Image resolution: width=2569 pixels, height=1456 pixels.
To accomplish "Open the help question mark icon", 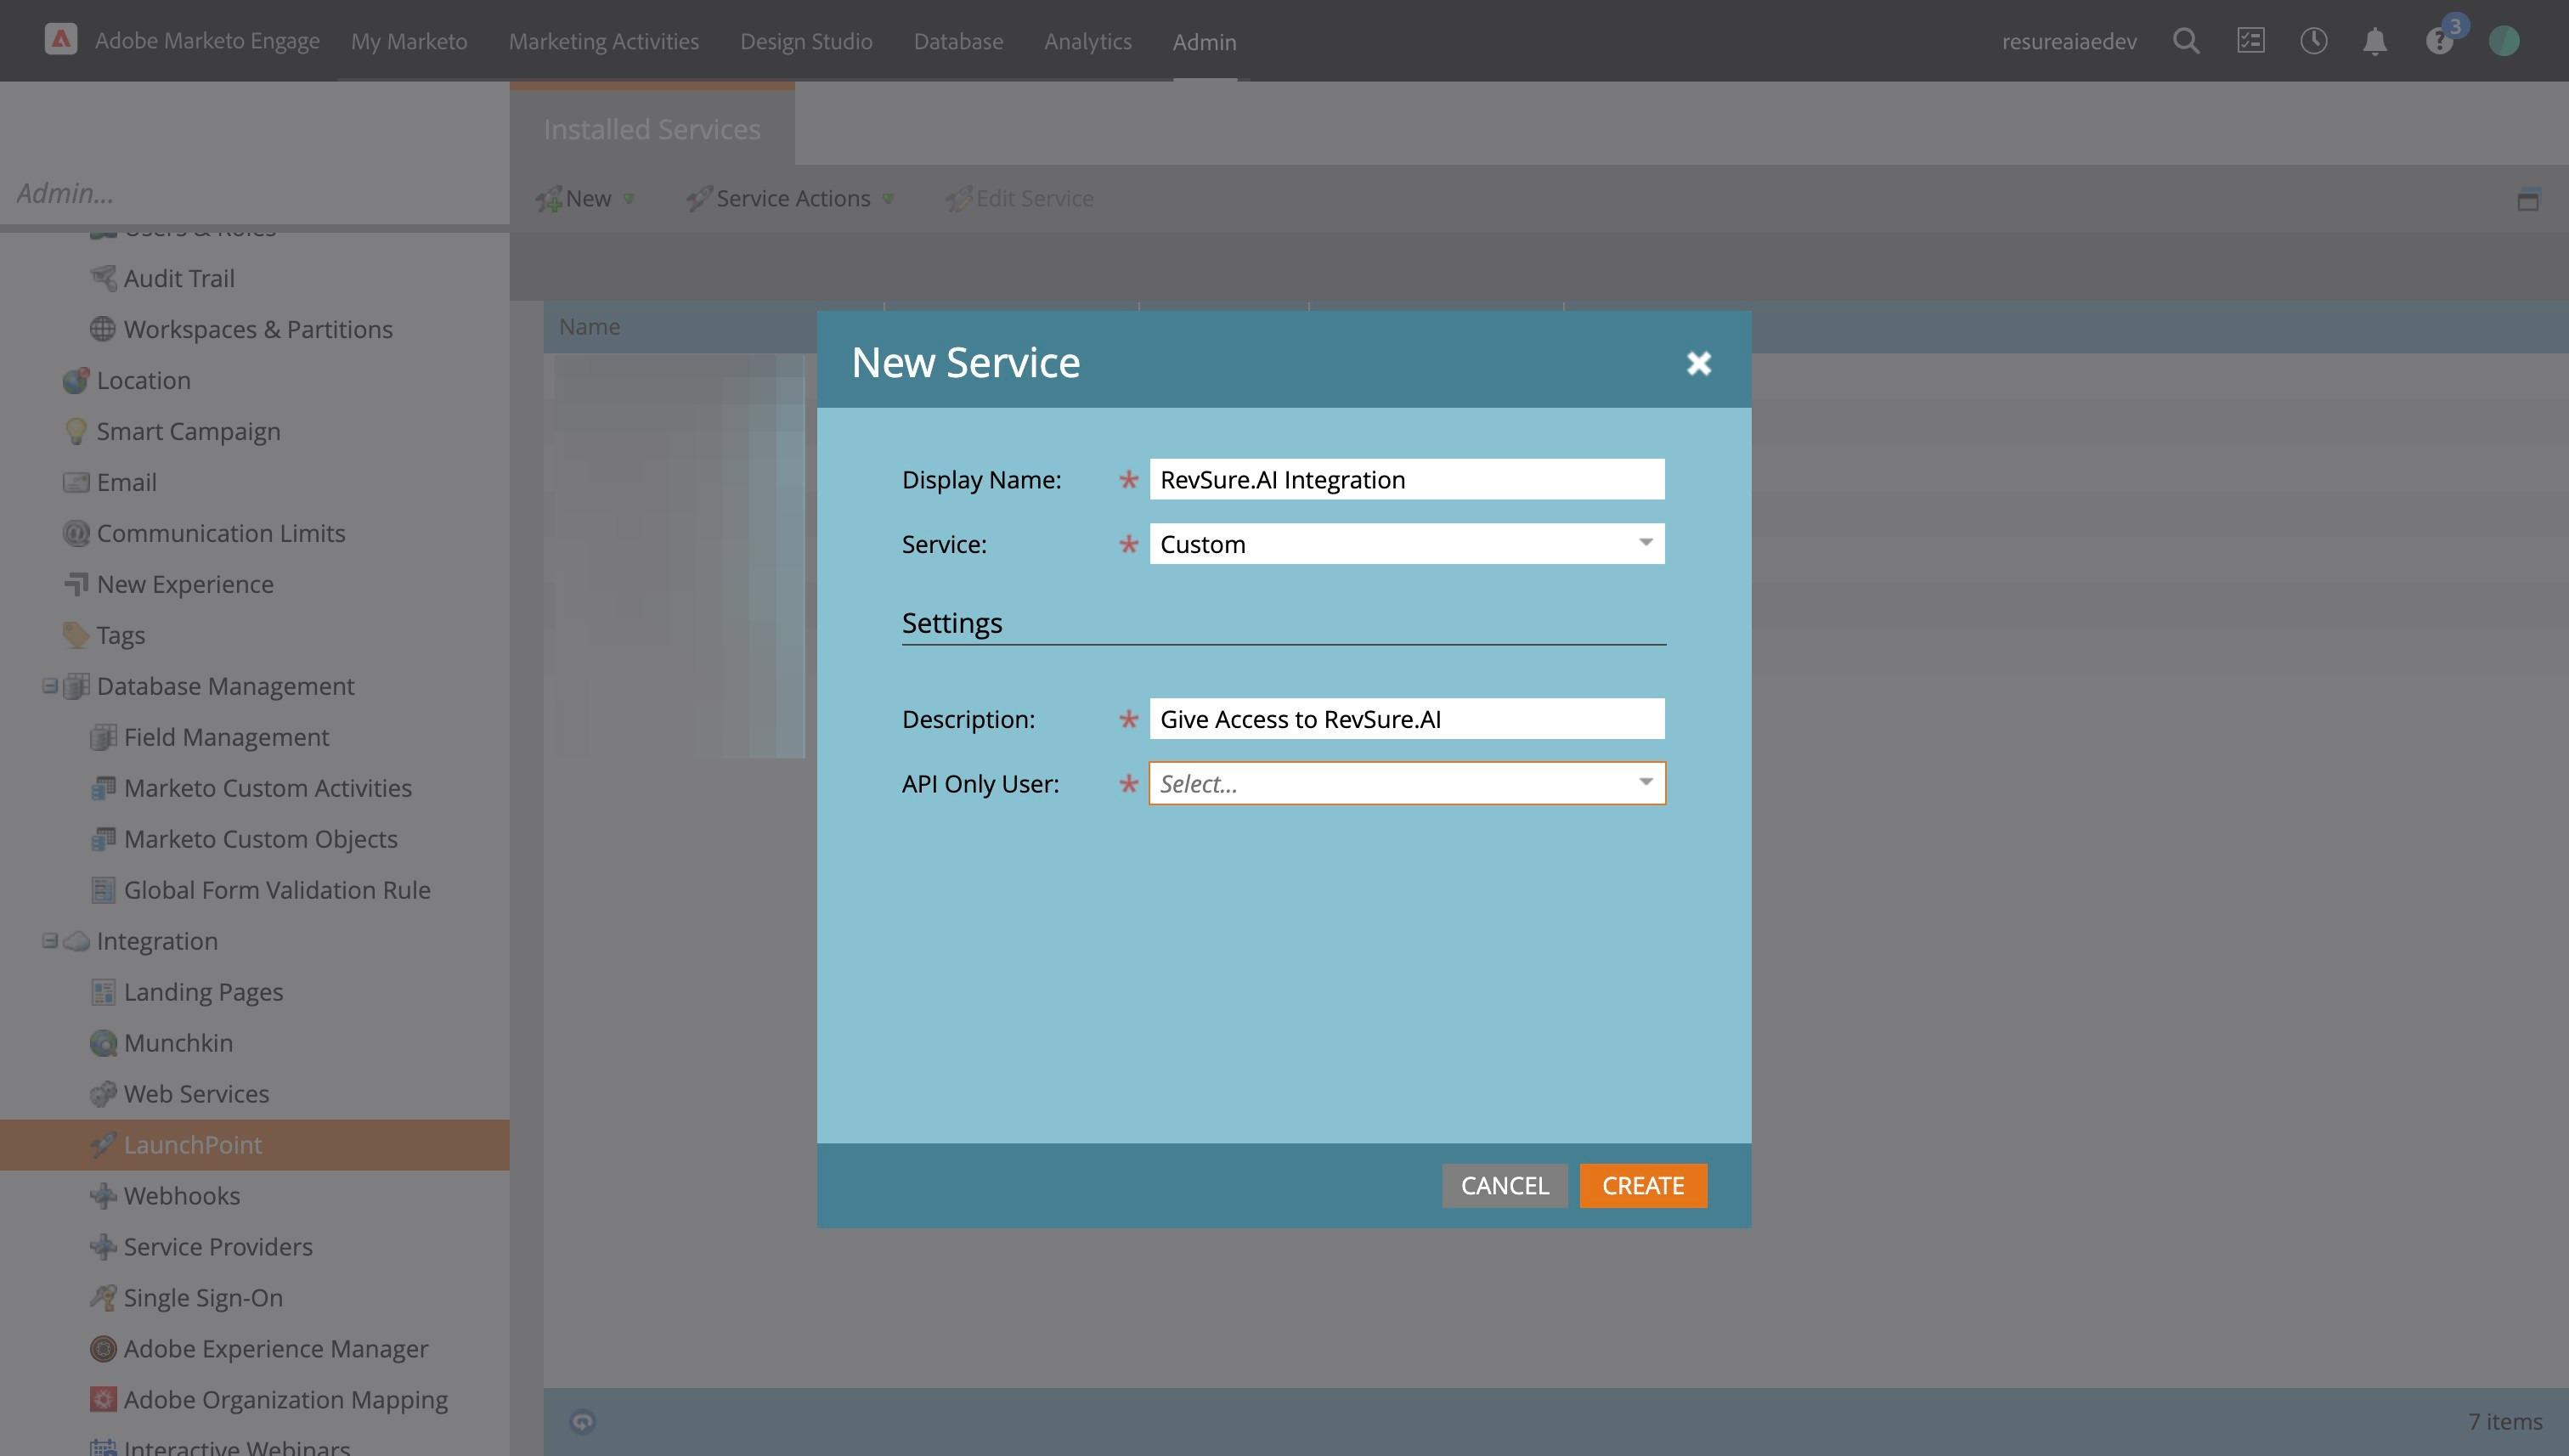I will [x=2438, y=42].
